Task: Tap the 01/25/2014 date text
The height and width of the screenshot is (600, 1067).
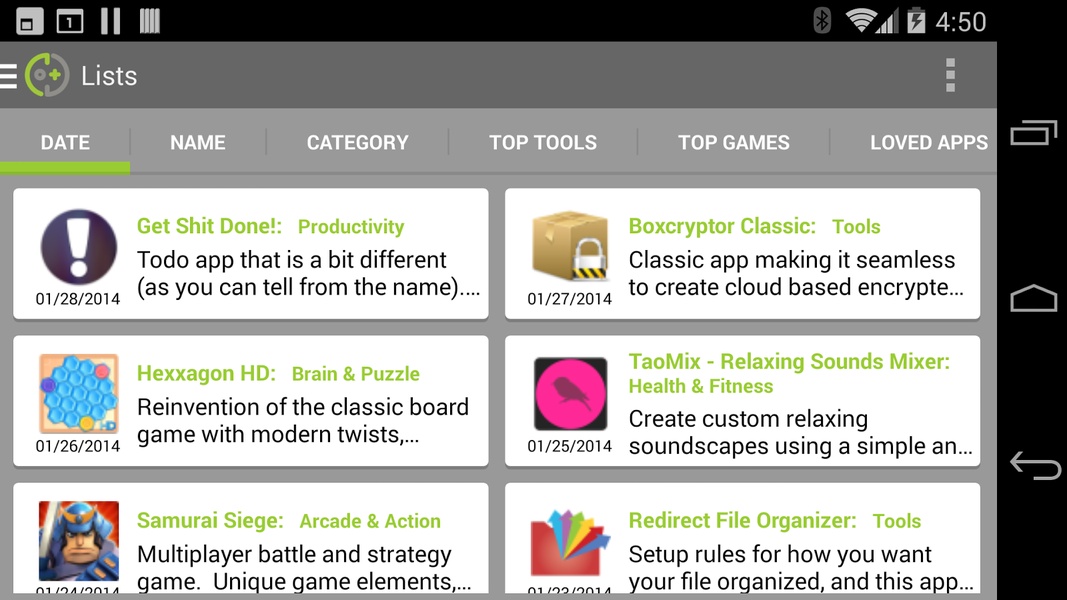Action: point(570,446)
